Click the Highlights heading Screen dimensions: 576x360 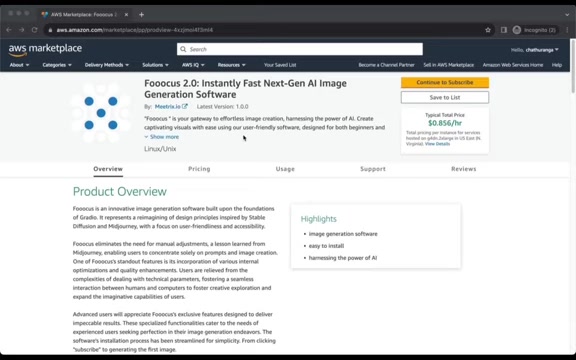point(318,219)
